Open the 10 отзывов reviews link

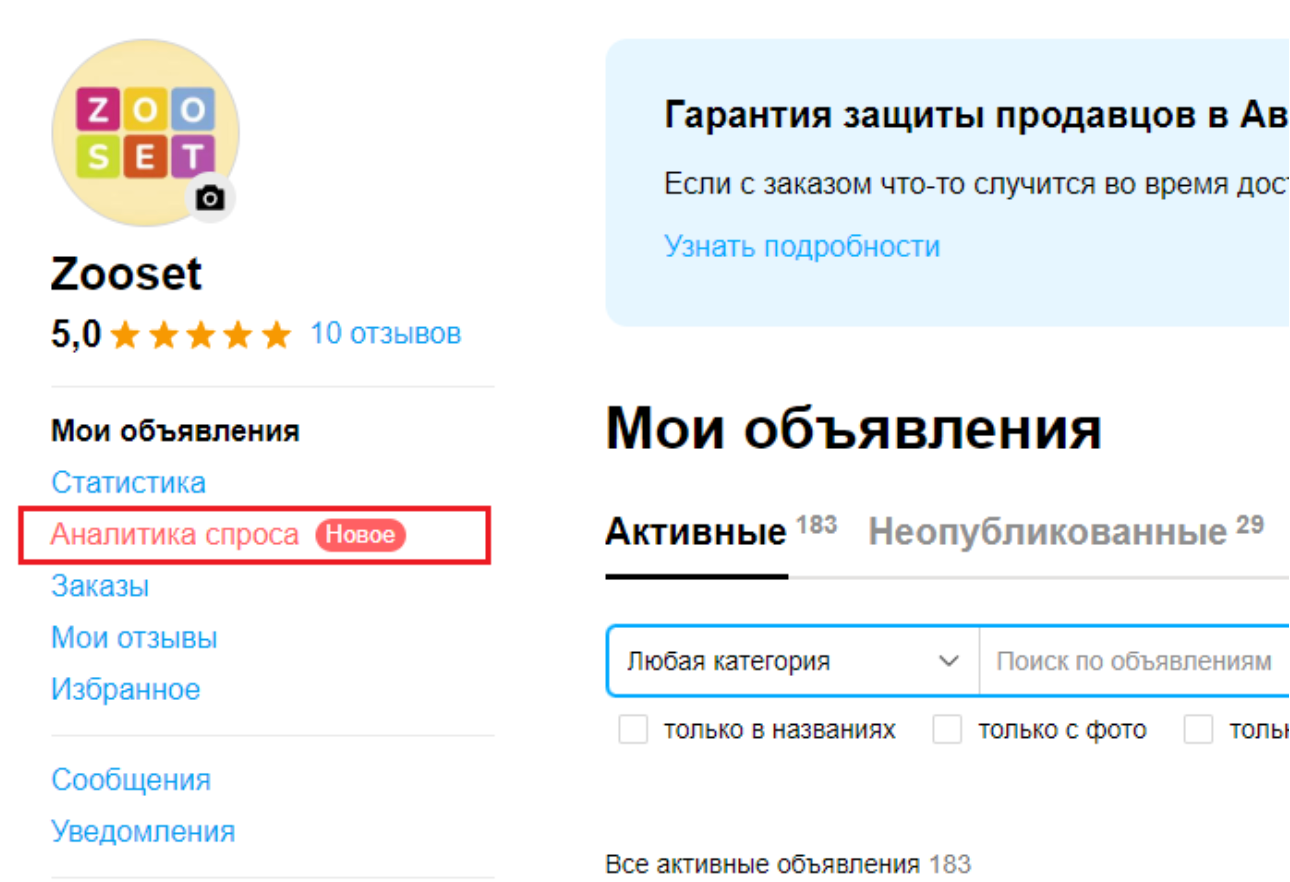(386, 333)
